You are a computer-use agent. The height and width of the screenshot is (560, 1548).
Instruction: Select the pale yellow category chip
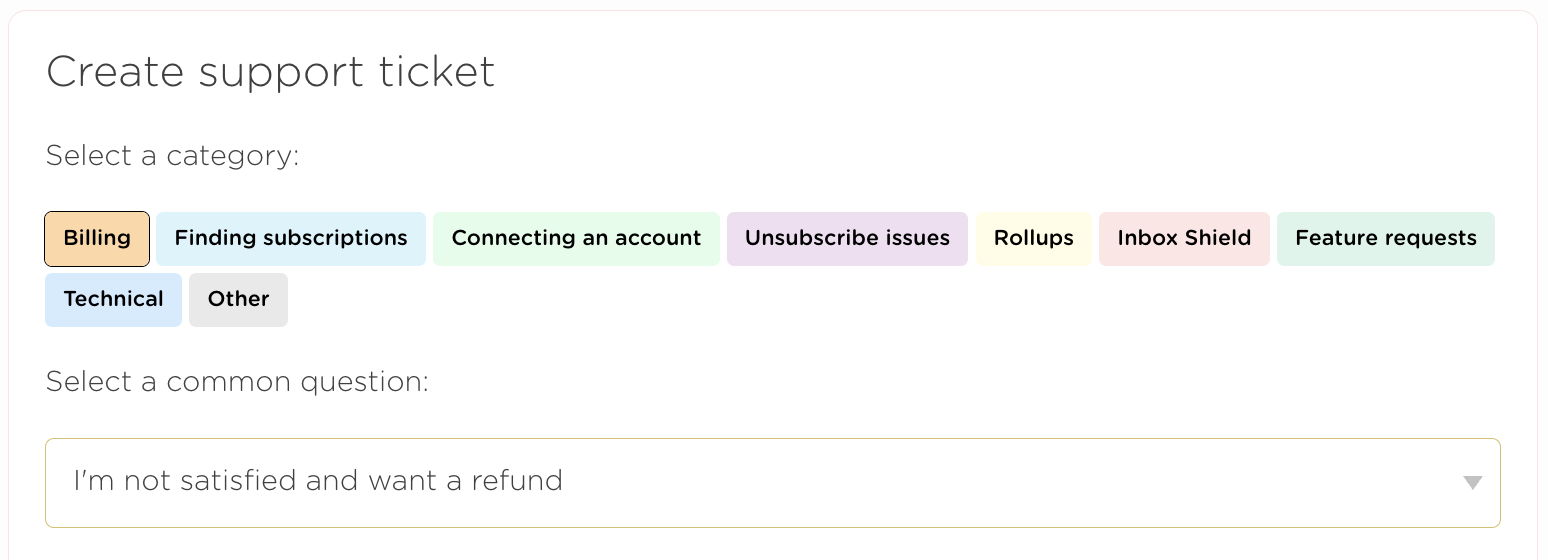[x=1033, y=239]
